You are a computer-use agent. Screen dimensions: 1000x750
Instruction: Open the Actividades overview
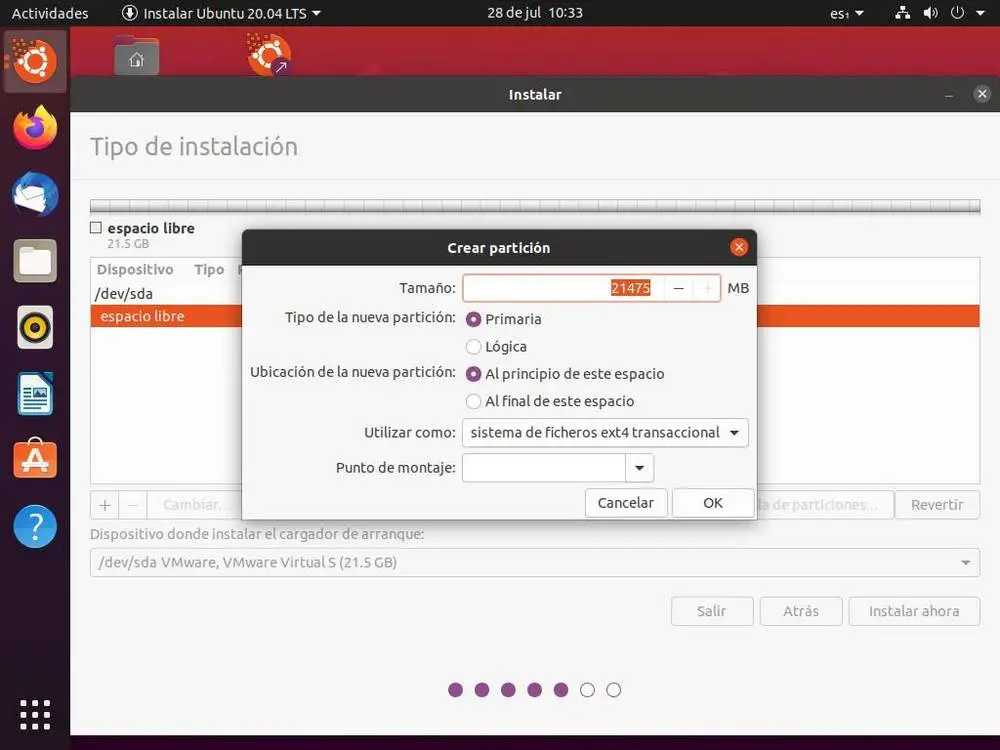tap(50, 13)
